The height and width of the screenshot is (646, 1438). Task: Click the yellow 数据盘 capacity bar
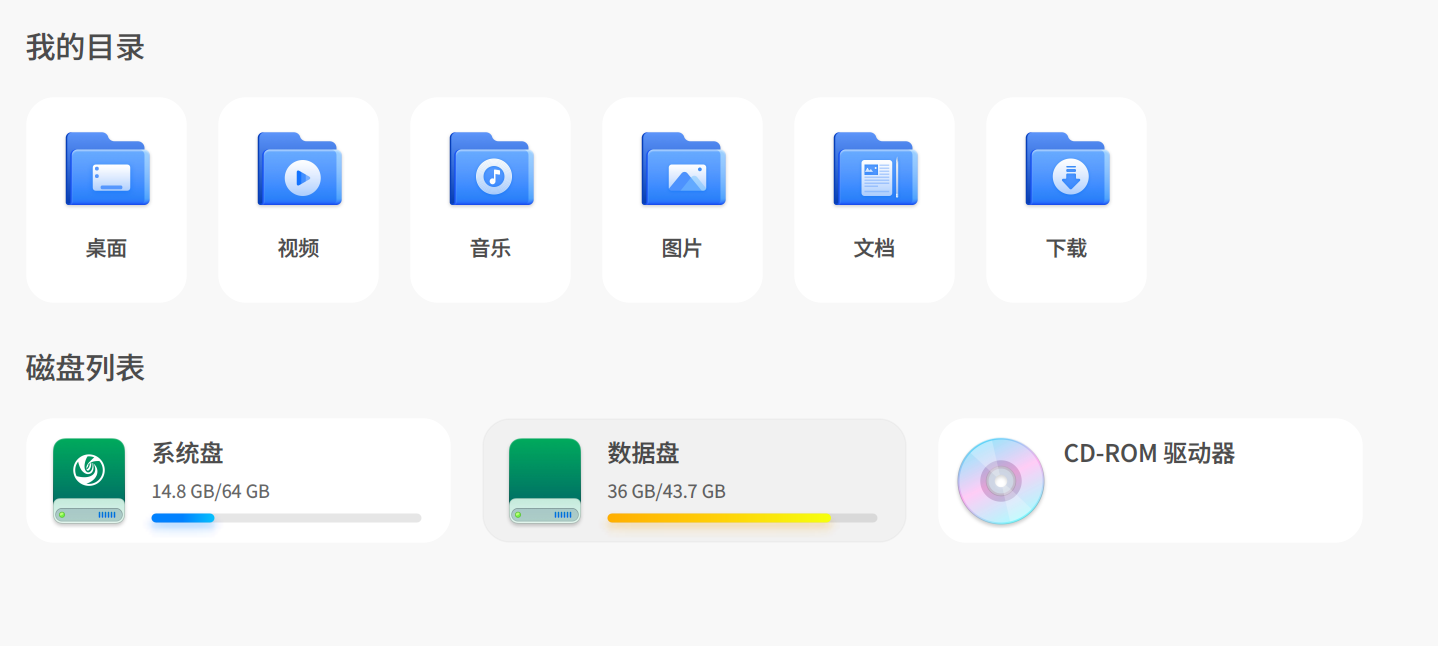click(742, 517)
